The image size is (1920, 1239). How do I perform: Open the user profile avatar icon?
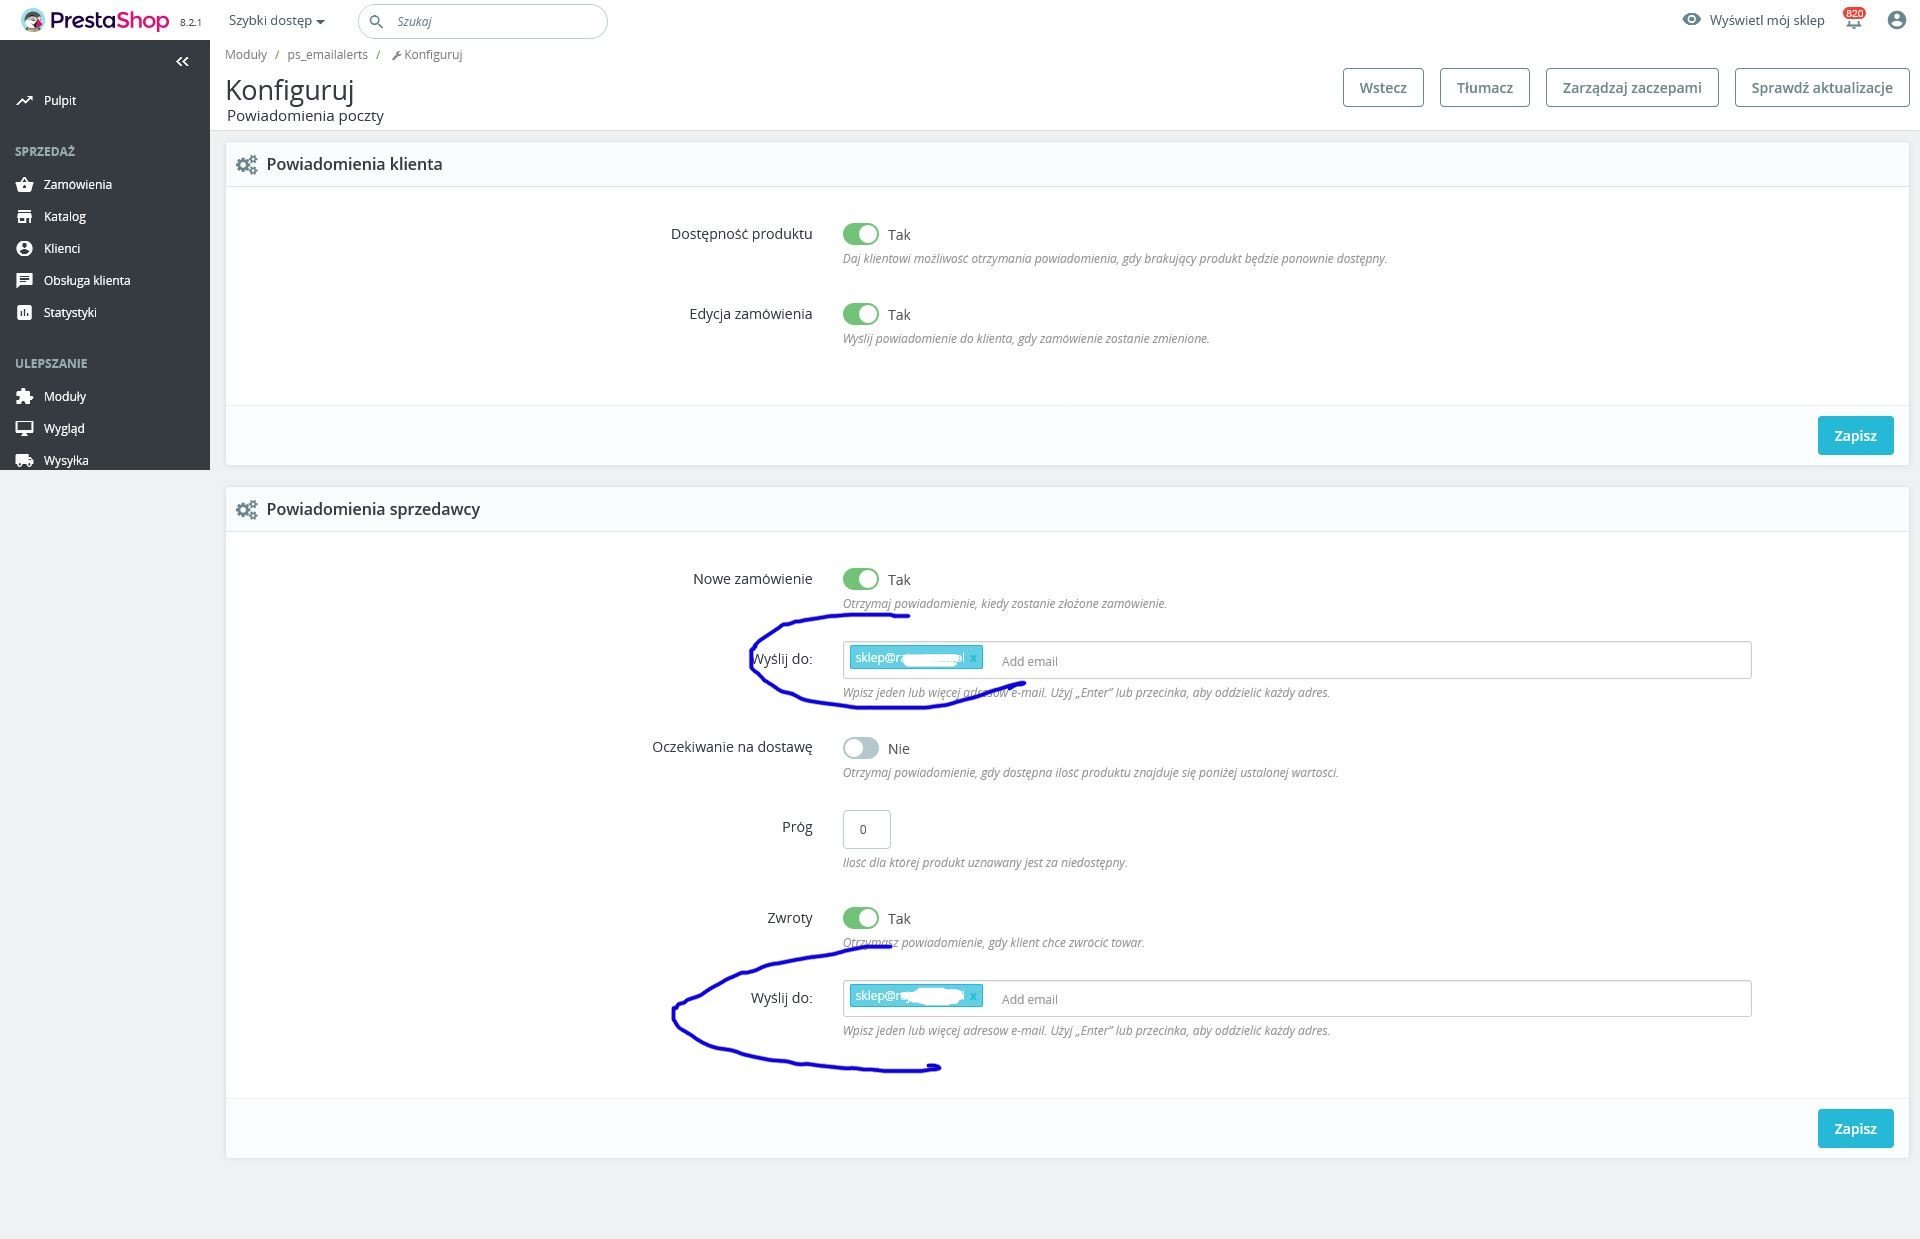[1896, 20]
